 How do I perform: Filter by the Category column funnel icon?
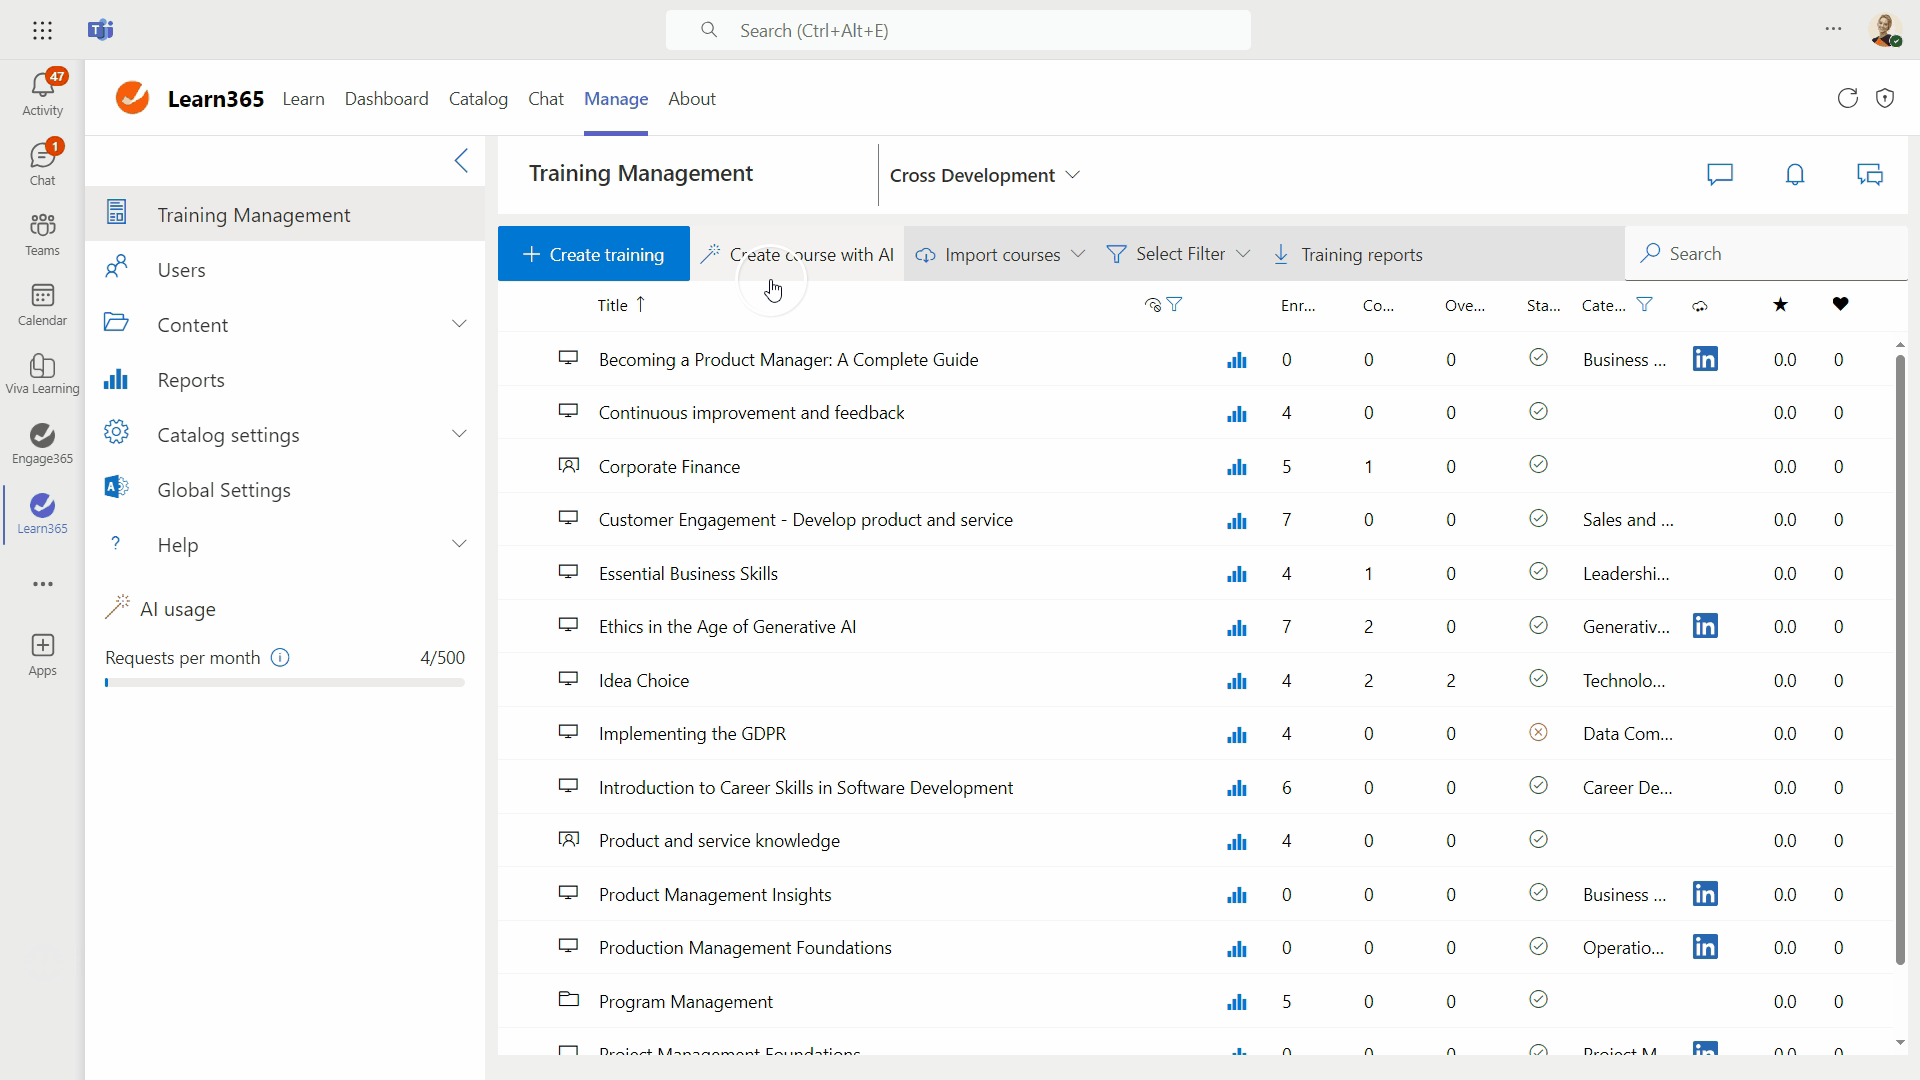1644,305
